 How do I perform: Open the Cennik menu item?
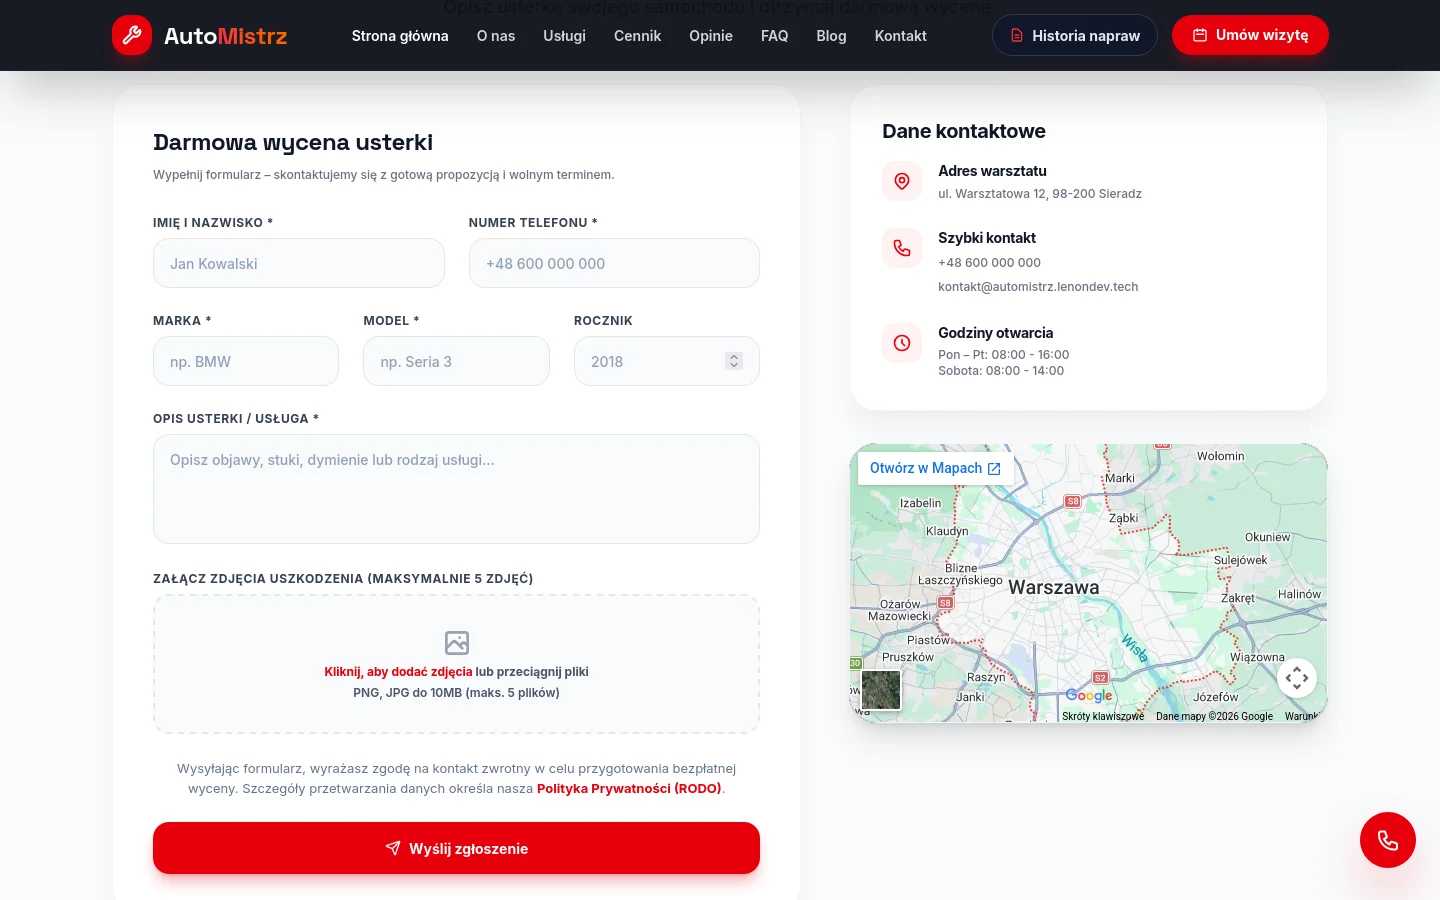(637, 36)
